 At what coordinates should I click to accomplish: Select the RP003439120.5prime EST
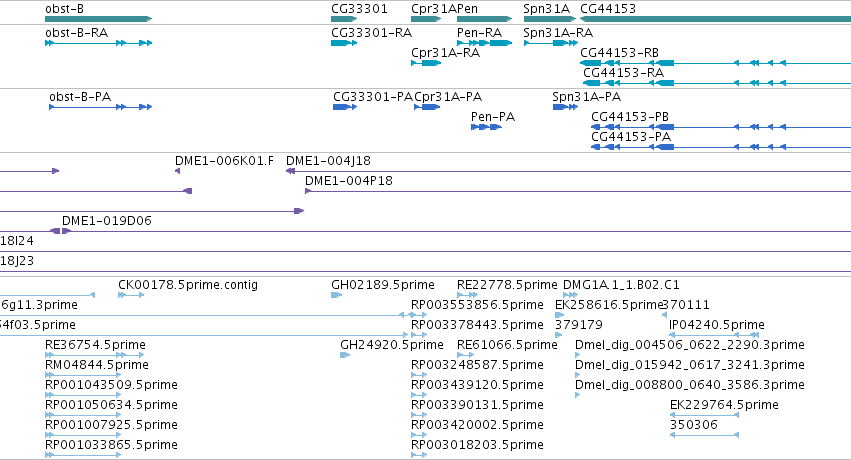tap(419, 395)
